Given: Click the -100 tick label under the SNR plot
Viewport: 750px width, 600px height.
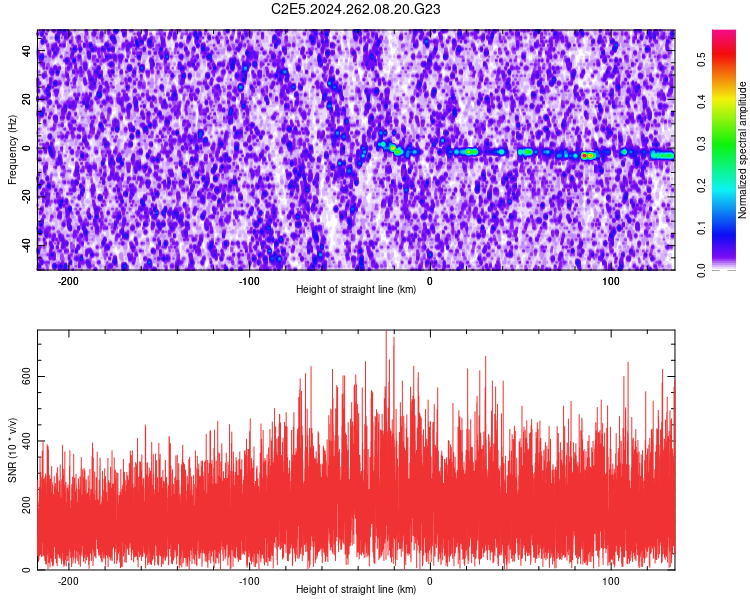Looking at the screenshot, I should click(249, 581).
